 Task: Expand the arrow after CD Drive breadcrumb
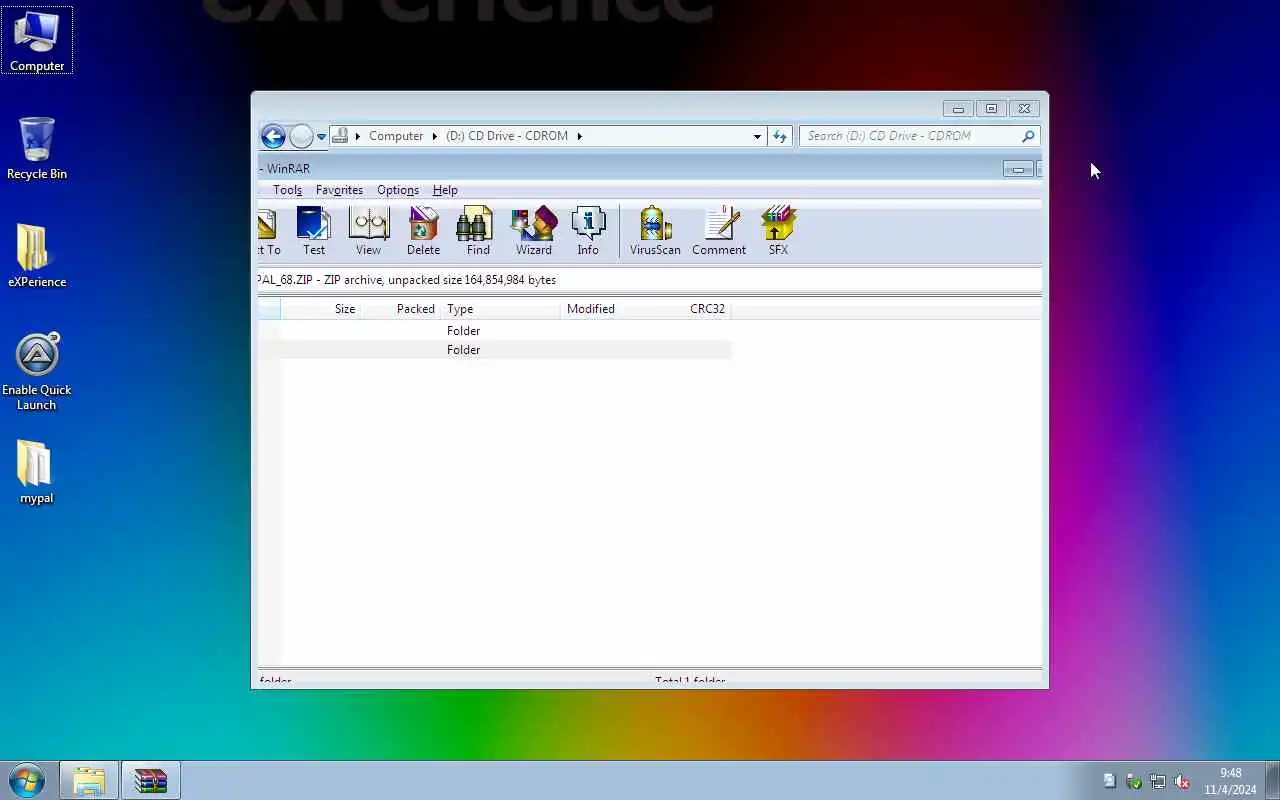point(579,136)
